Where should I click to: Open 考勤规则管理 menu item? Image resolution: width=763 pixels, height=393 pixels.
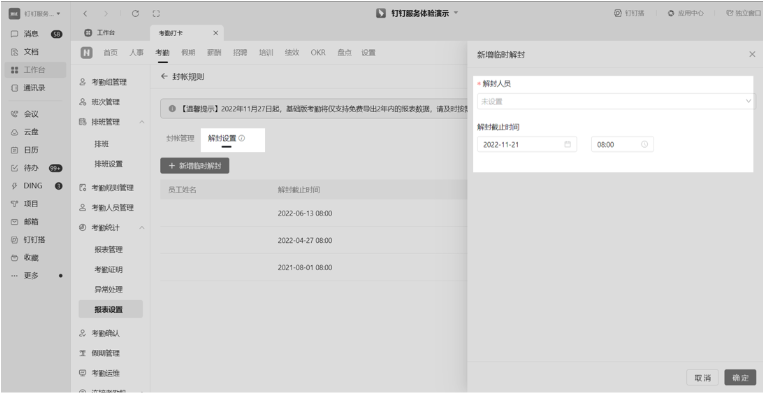111,188
